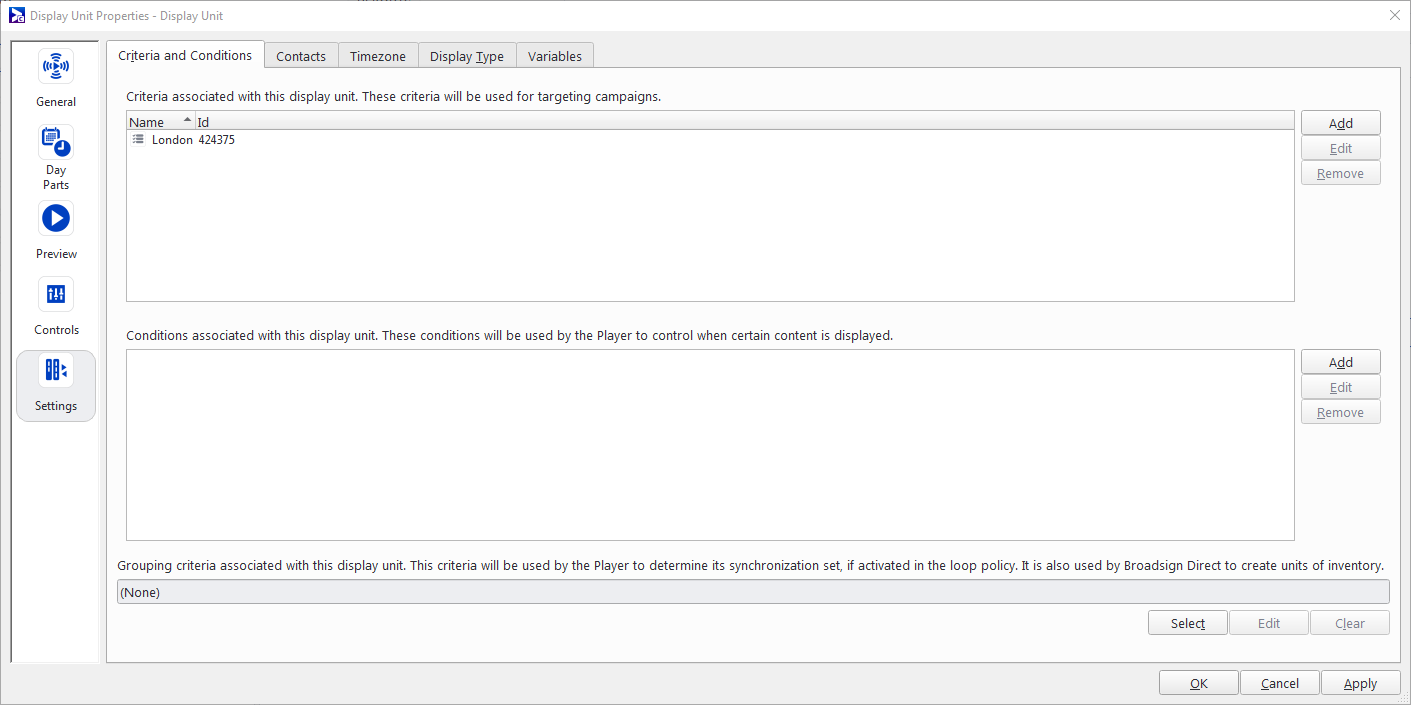
Task: Sort criteria by Name column header
Action: [160, 122]
